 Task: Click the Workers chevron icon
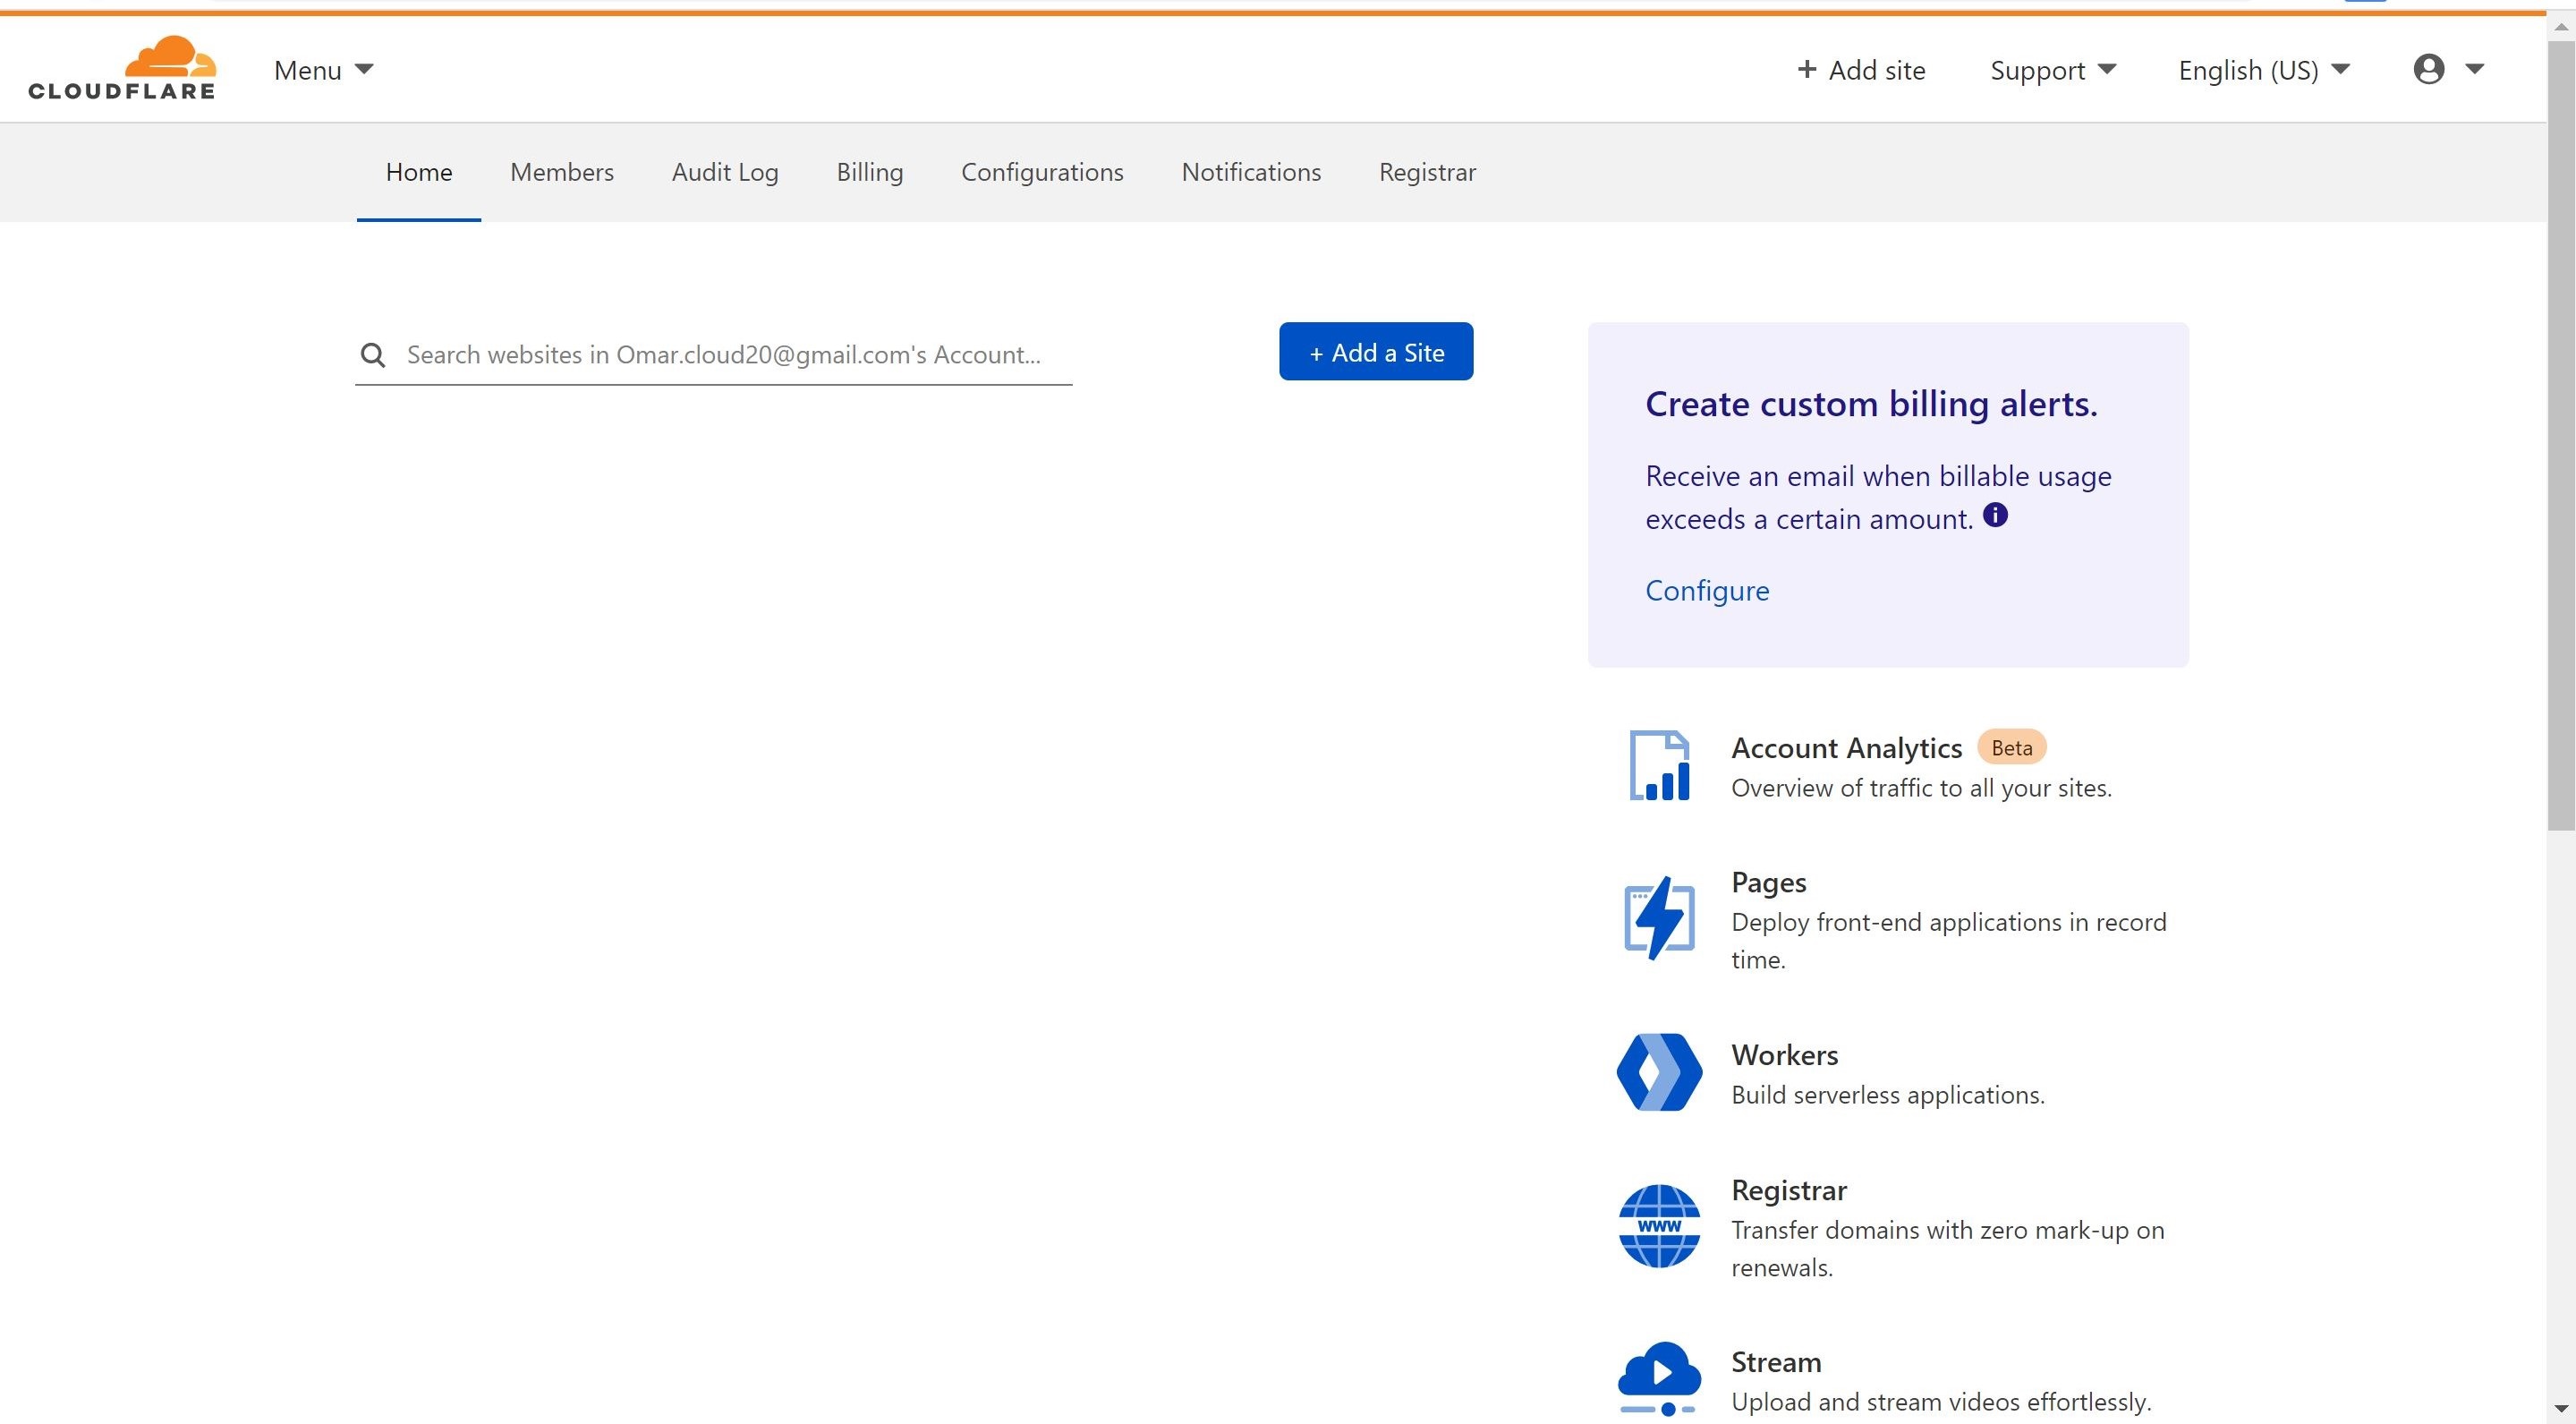[1659, 1072]
